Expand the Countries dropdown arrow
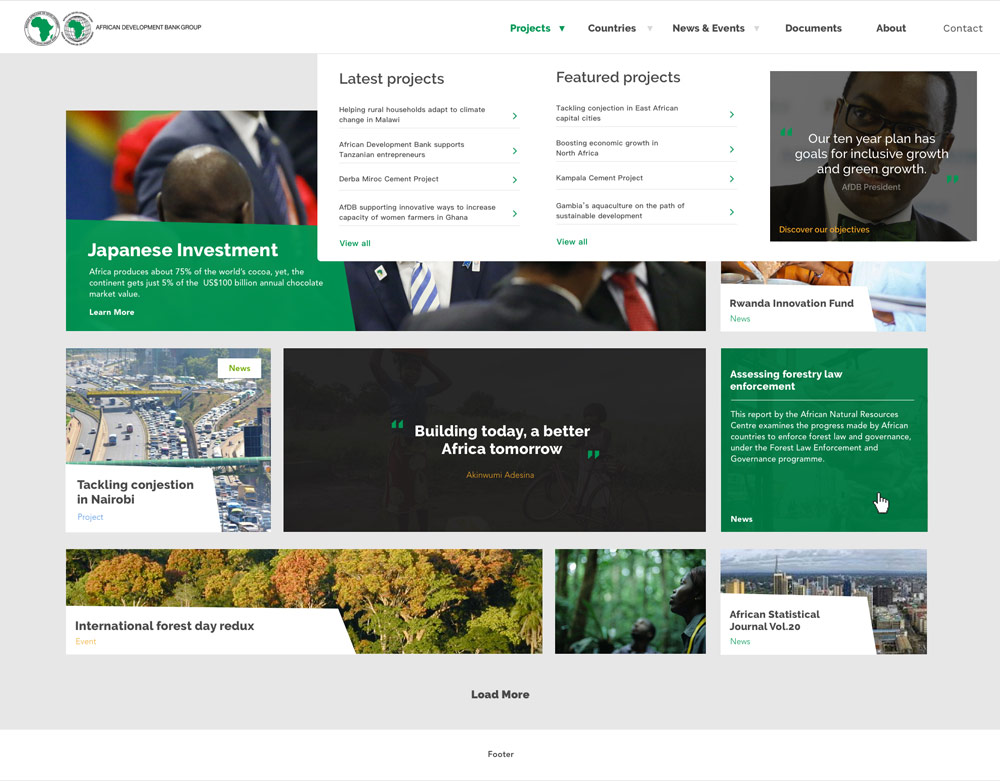Viewport: 1000px width, 781px height. [x=650, y=29]
